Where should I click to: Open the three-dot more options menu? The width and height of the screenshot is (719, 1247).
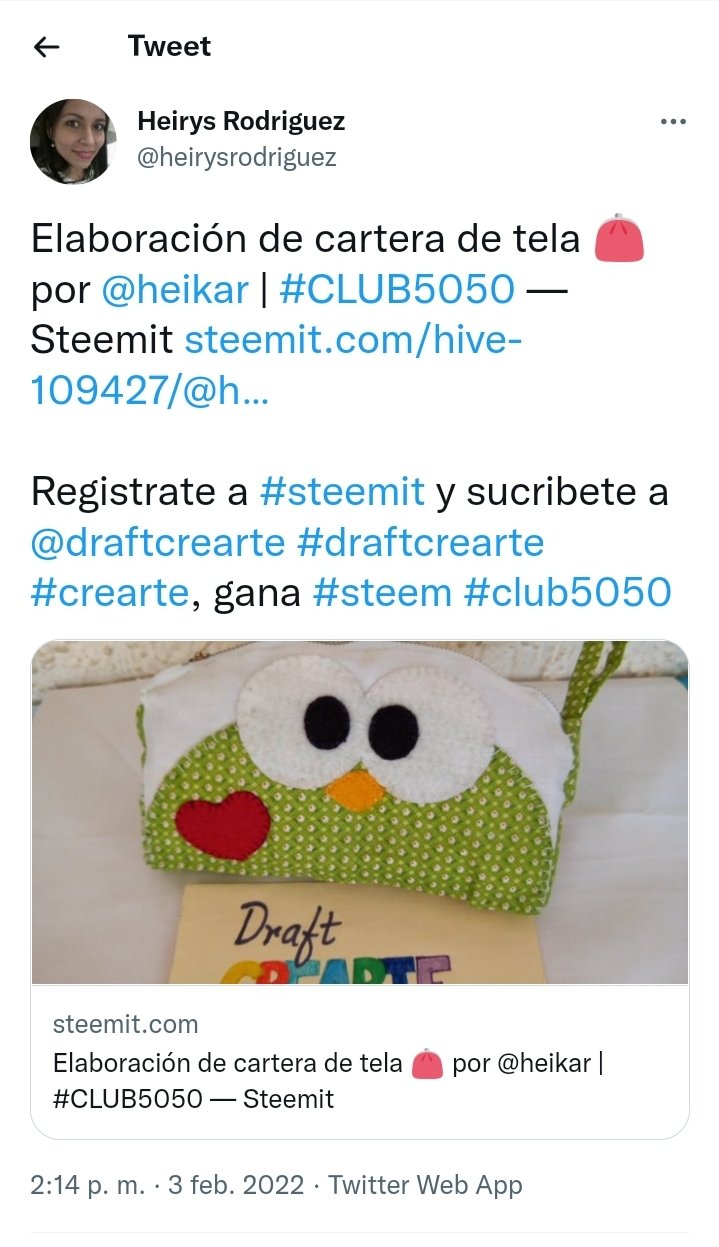pyautogui.click(x=673, y=122)
